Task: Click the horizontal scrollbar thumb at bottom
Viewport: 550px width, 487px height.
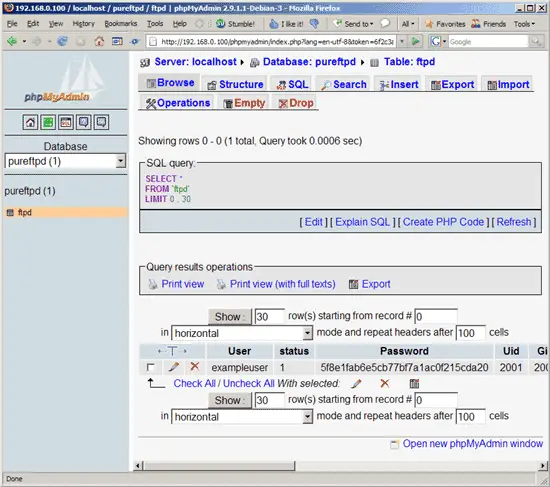Action: point(219,466)
